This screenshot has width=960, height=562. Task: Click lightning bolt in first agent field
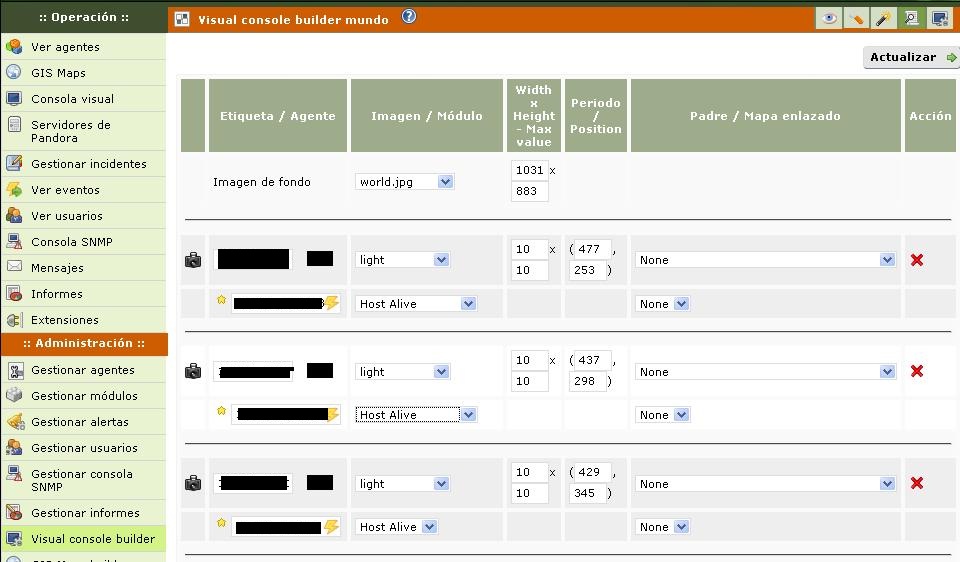pyautogui.click(x=331, y=303)
